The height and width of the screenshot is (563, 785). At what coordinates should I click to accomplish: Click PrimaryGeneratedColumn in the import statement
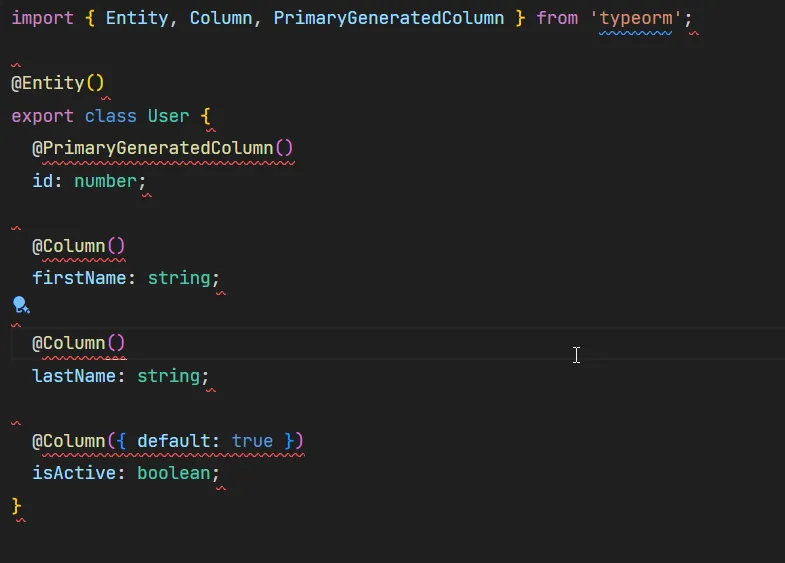pos(388,18)
